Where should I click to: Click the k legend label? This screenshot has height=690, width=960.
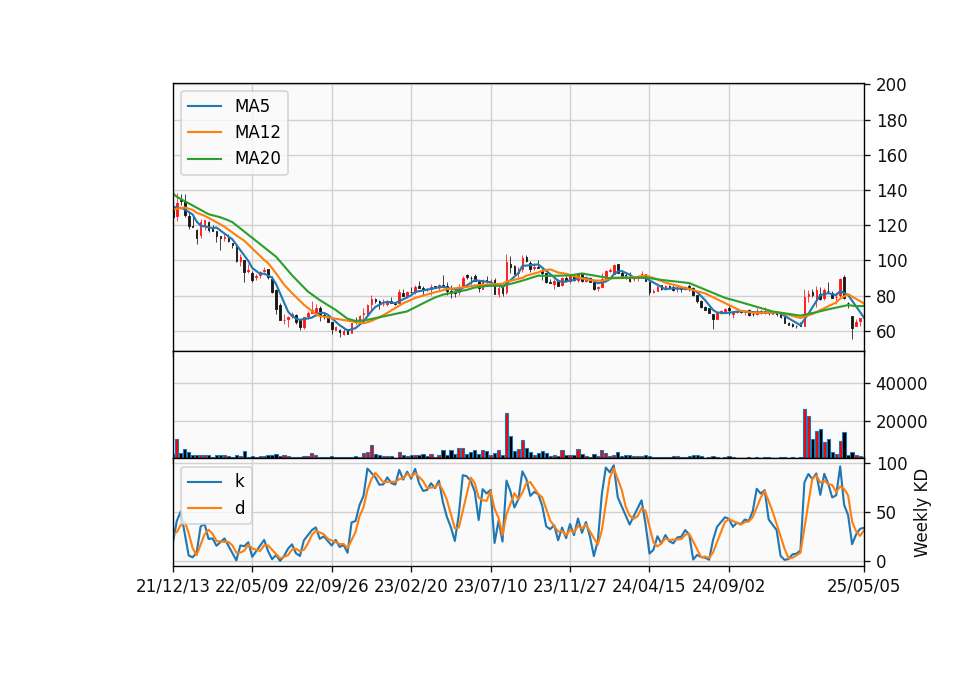(239, 481)
